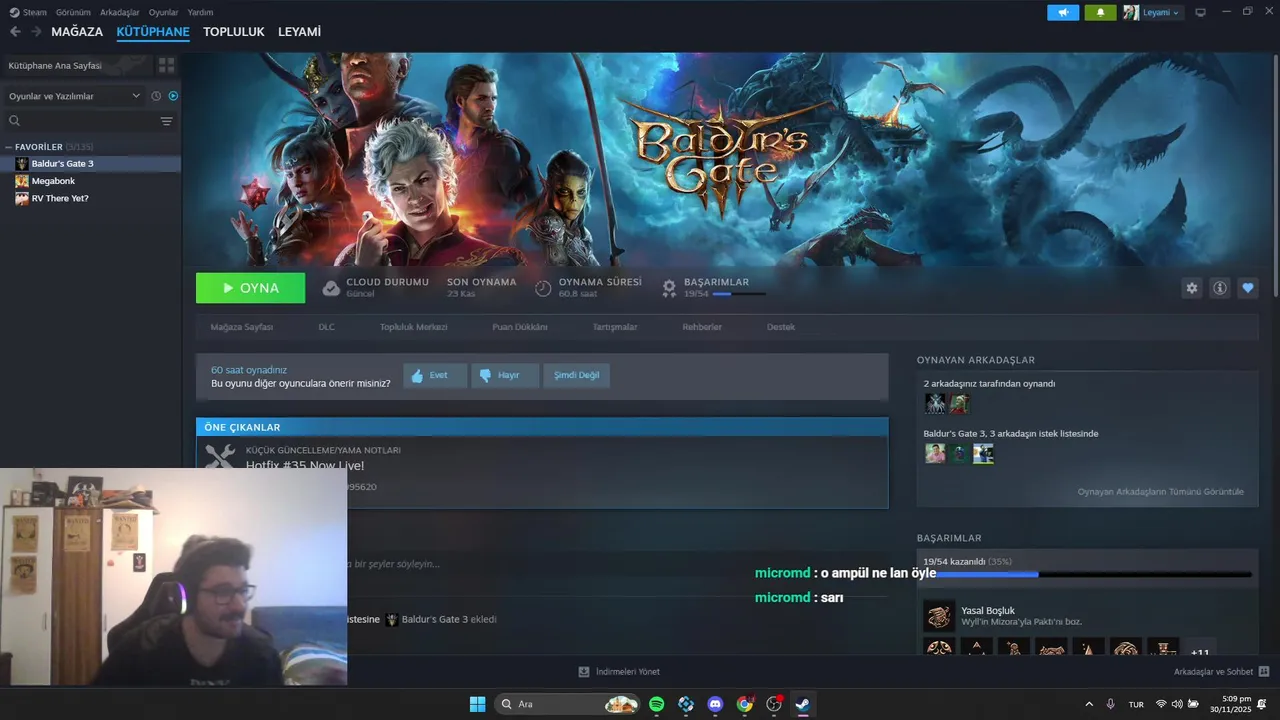This screenshot has height=720, width=1280.
Task: Collapse the FAVORİLER category
Action: pyautogui.click(x=9, y=147)
